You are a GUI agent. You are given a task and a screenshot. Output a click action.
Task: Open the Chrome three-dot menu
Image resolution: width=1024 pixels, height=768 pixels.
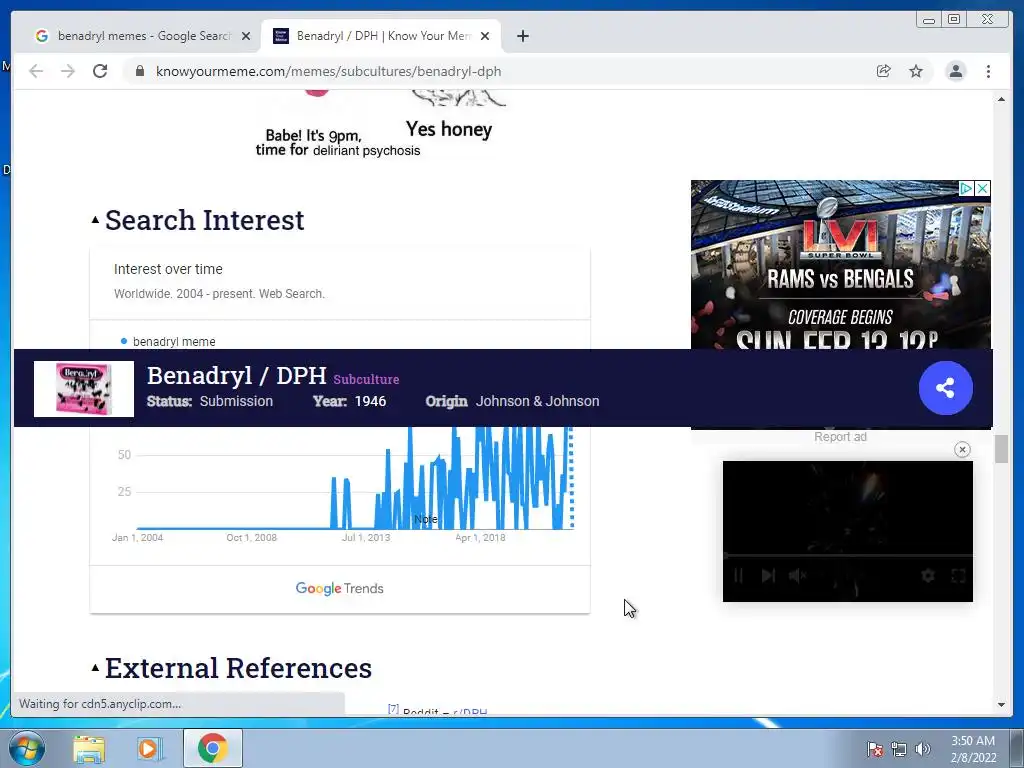[988, 71]
